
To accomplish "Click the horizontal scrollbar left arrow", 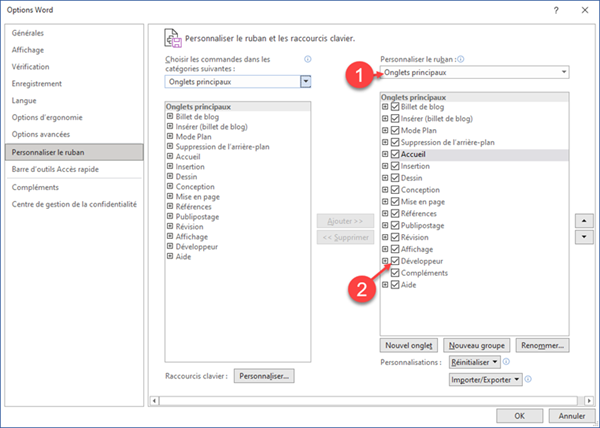I will coord(154,401).
